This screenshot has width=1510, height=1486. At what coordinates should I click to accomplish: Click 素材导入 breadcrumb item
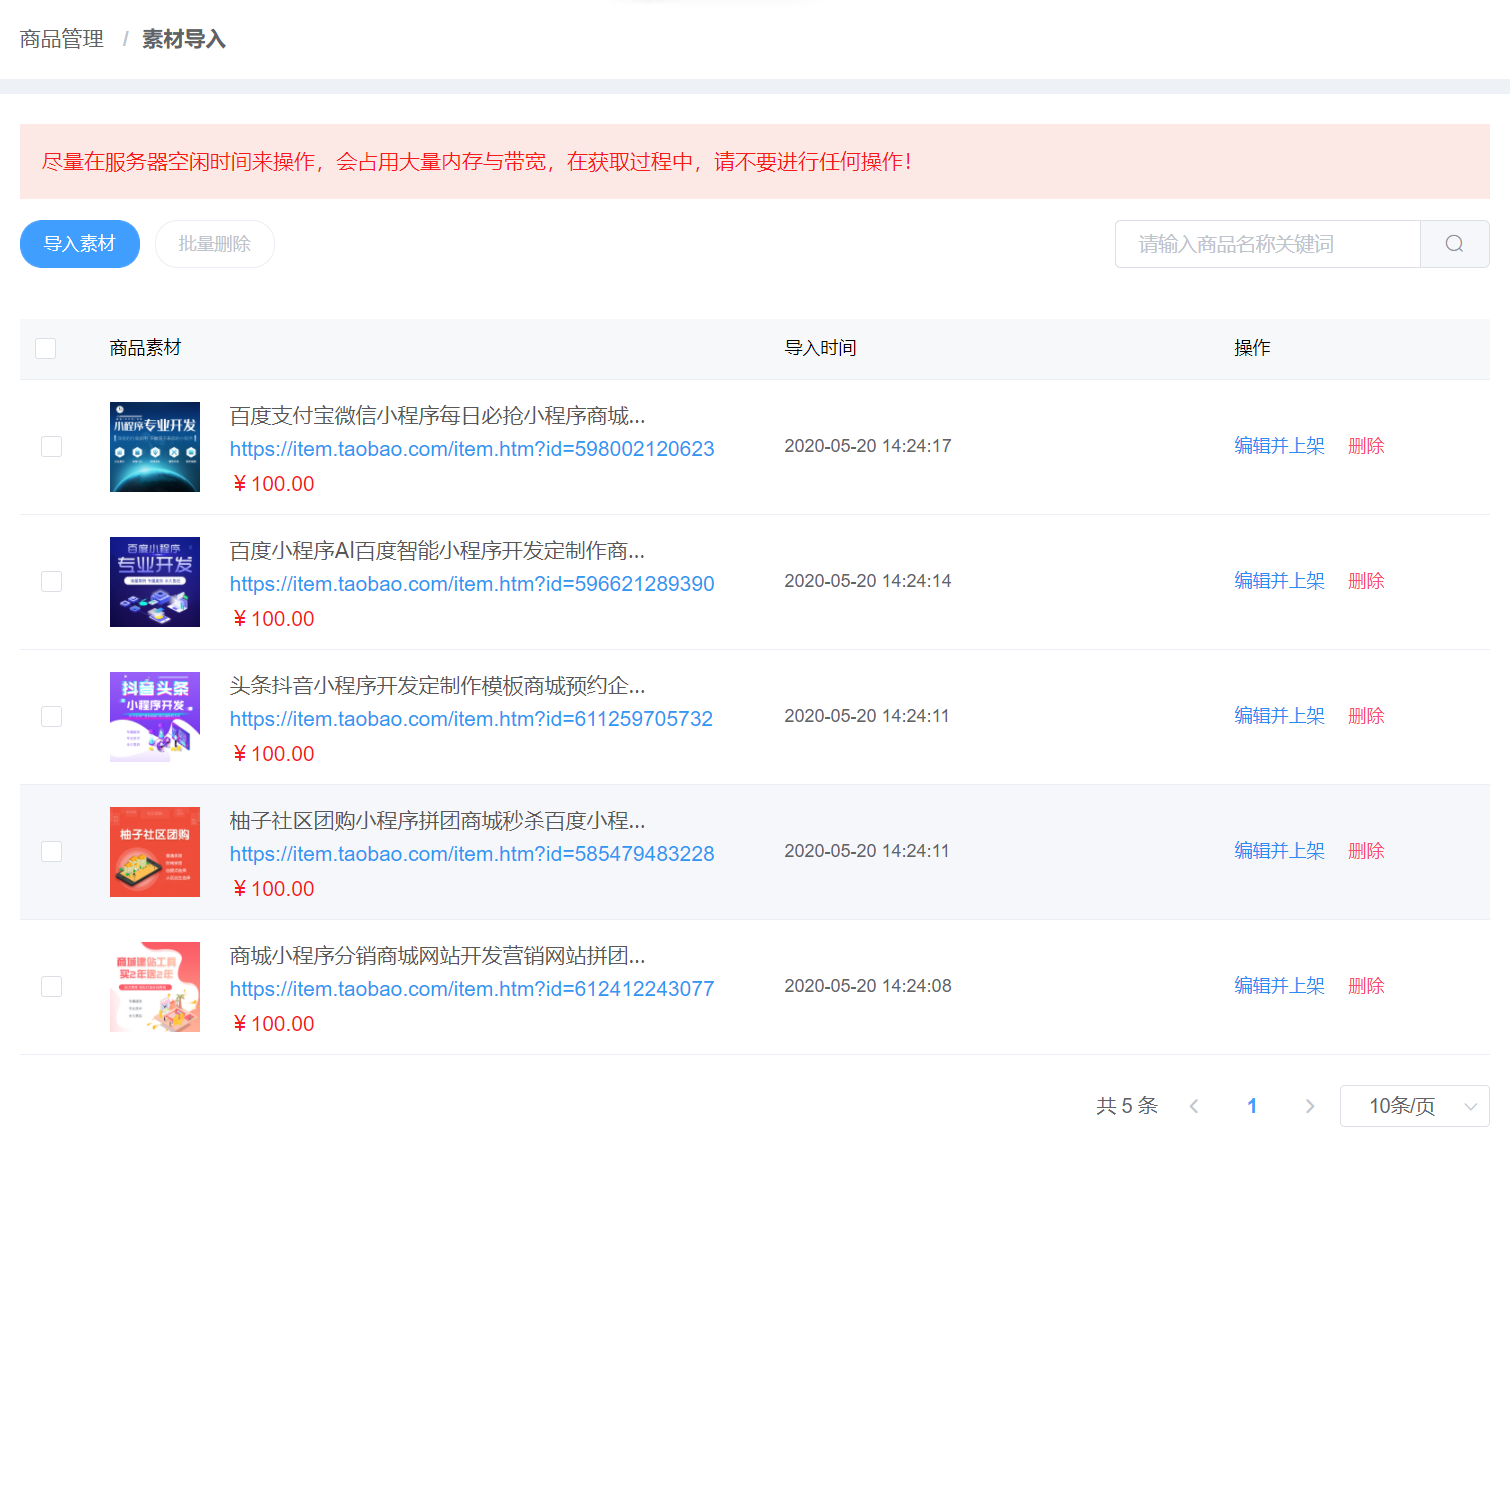[184, 39]
